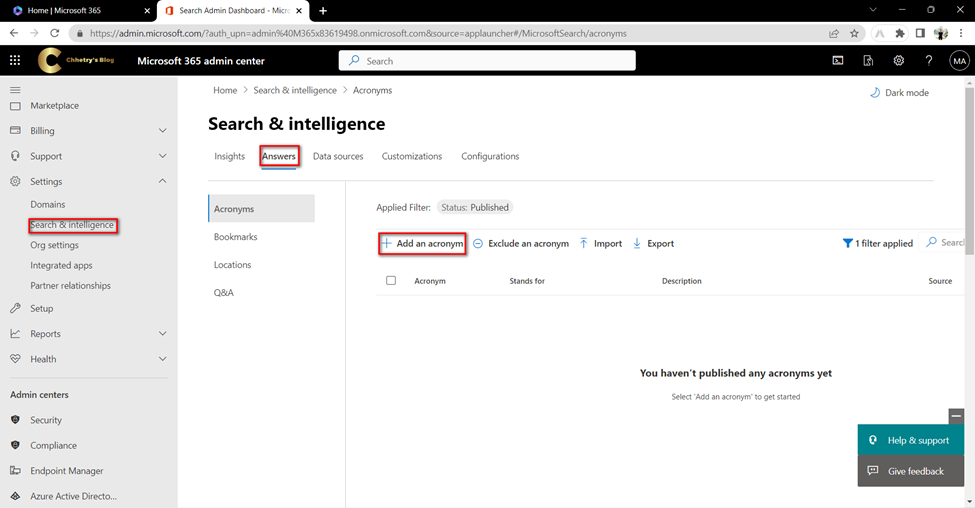The height and width of the screenshot is (508, 975).
Task: Open Search & intelligence breadcrumb link
Action: click(295, 90)
